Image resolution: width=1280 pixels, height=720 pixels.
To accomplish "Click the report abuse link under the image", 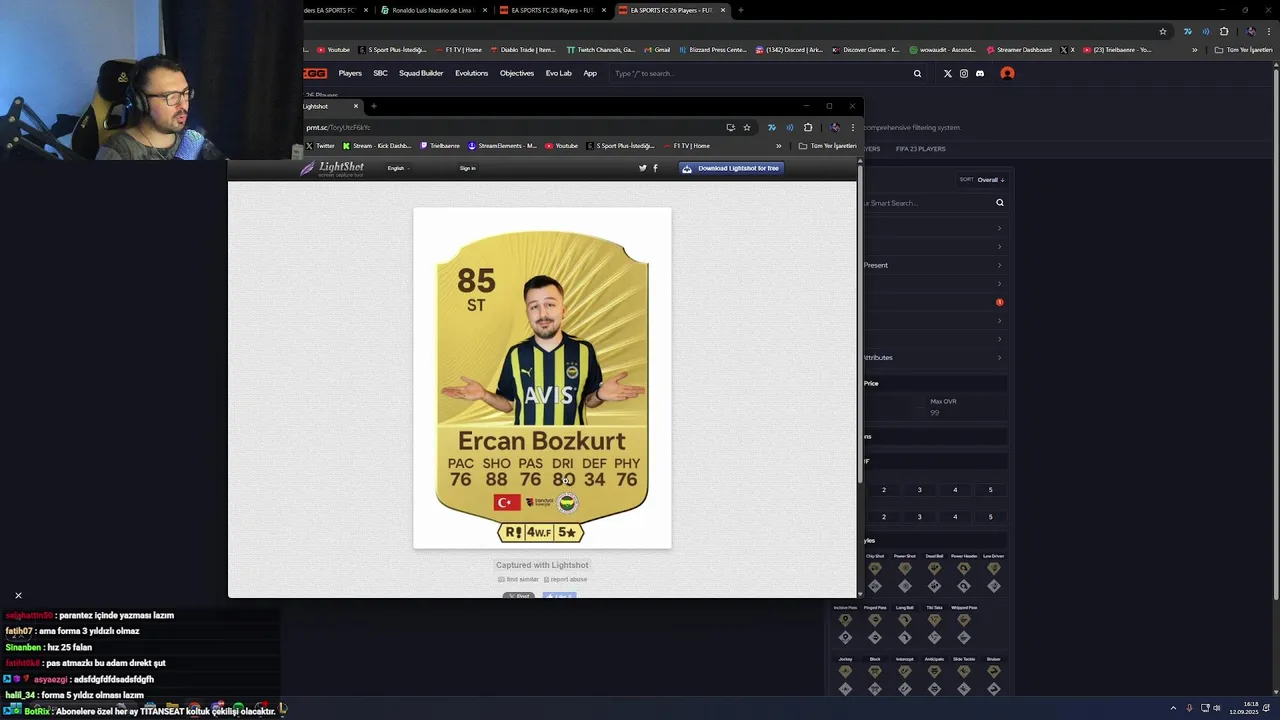I will [566, 580].
